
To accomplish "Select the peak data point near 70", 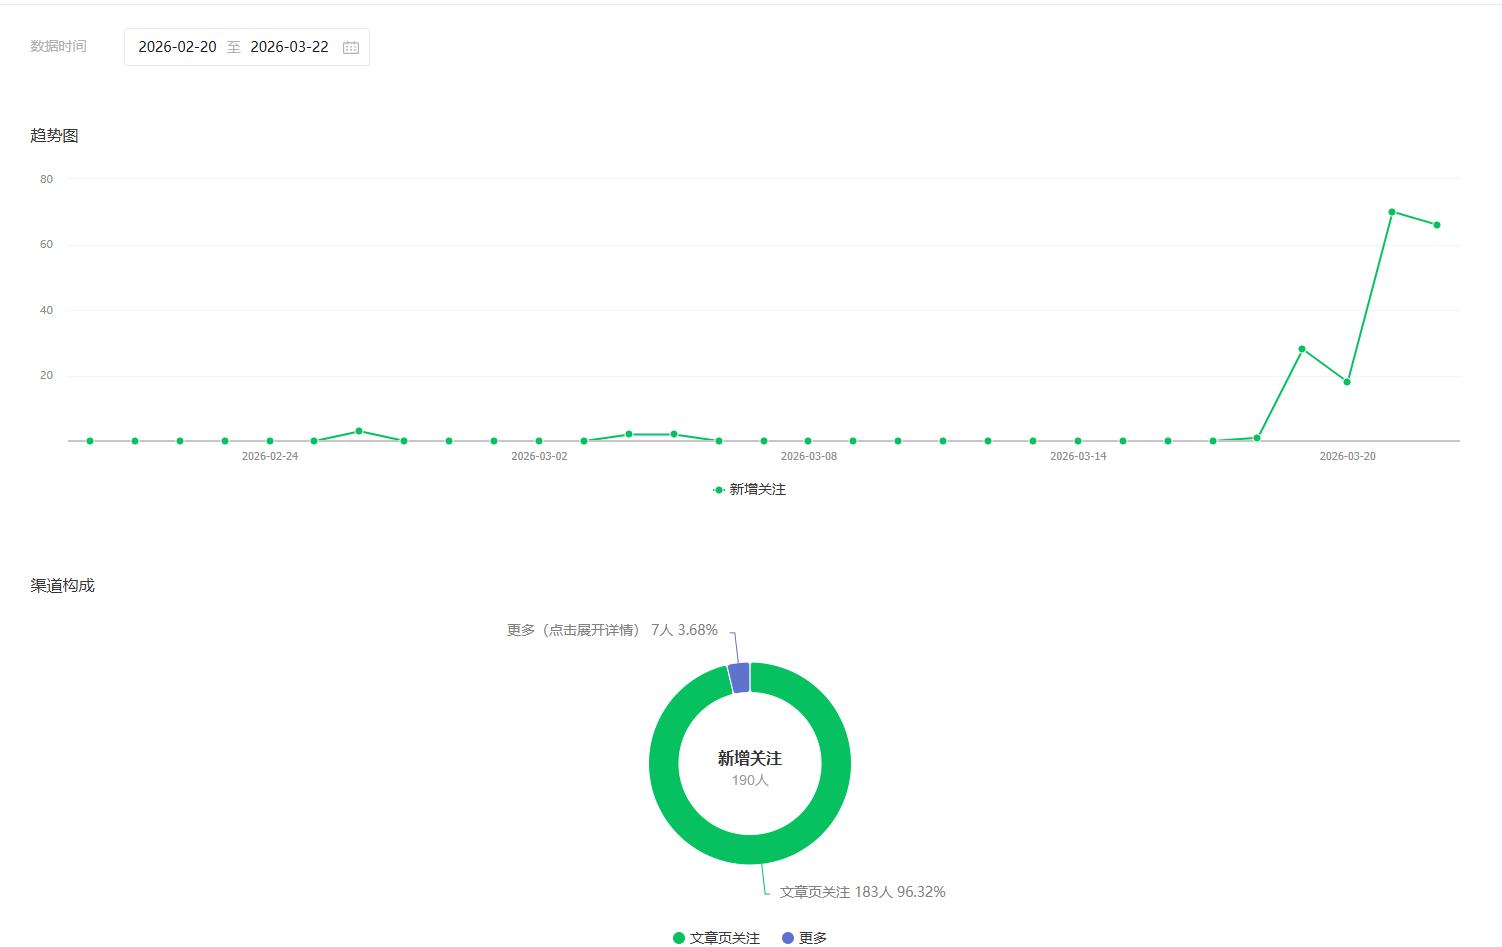I will click(x=1391, y=212).
